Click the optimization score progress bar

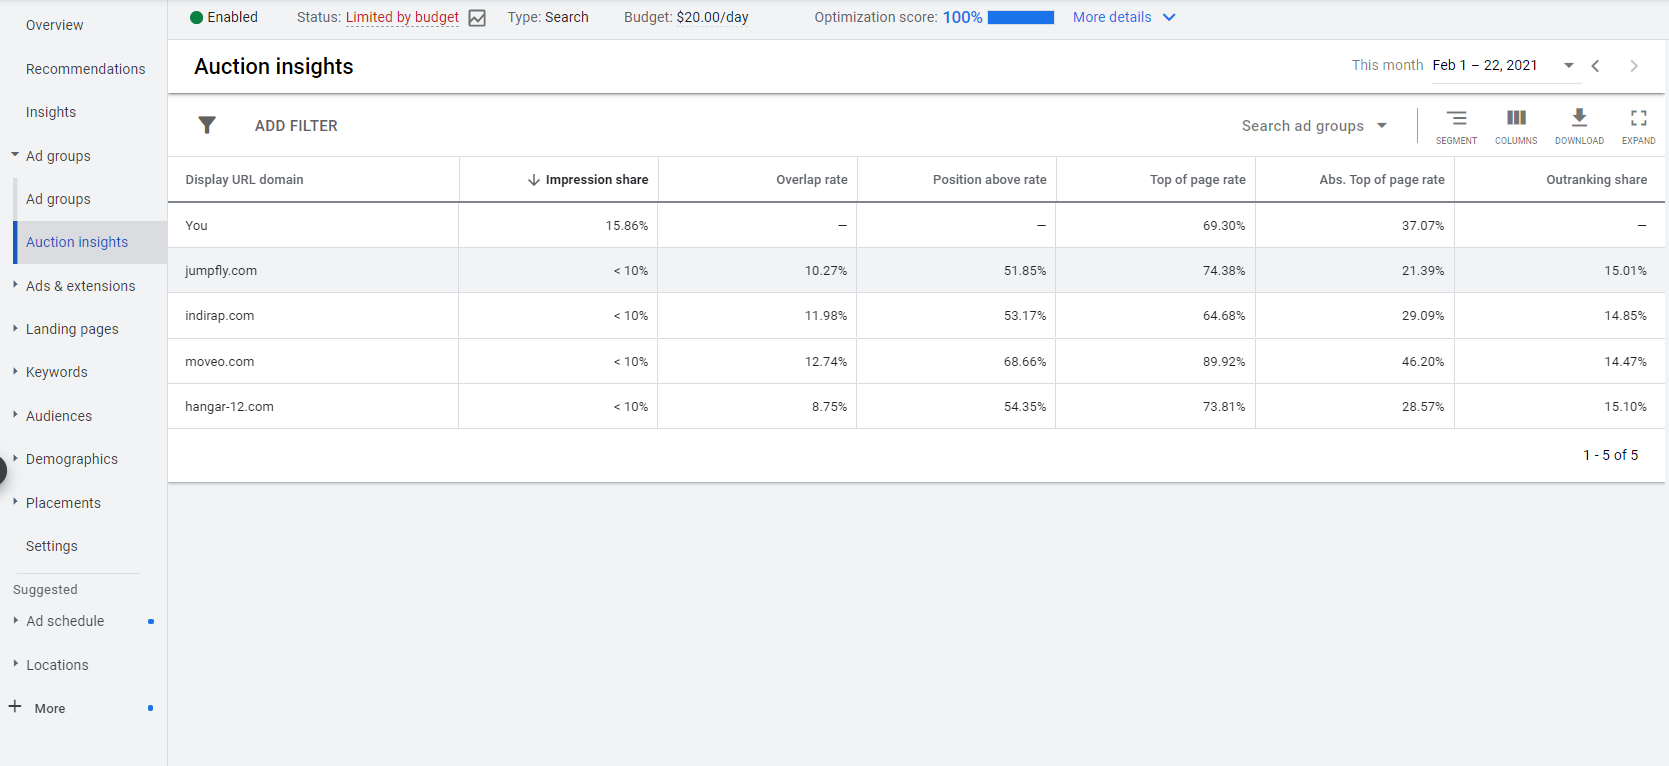[x=1020, y=18]
